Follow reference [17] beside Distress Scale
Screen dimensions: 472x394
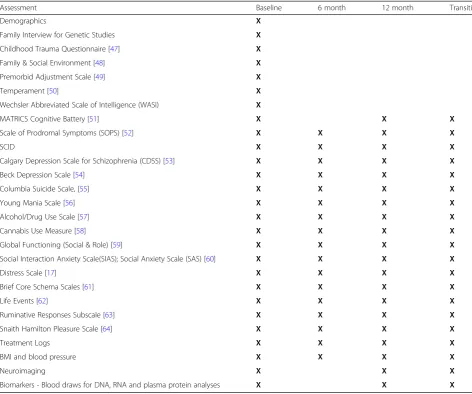[x=51, y=273]
